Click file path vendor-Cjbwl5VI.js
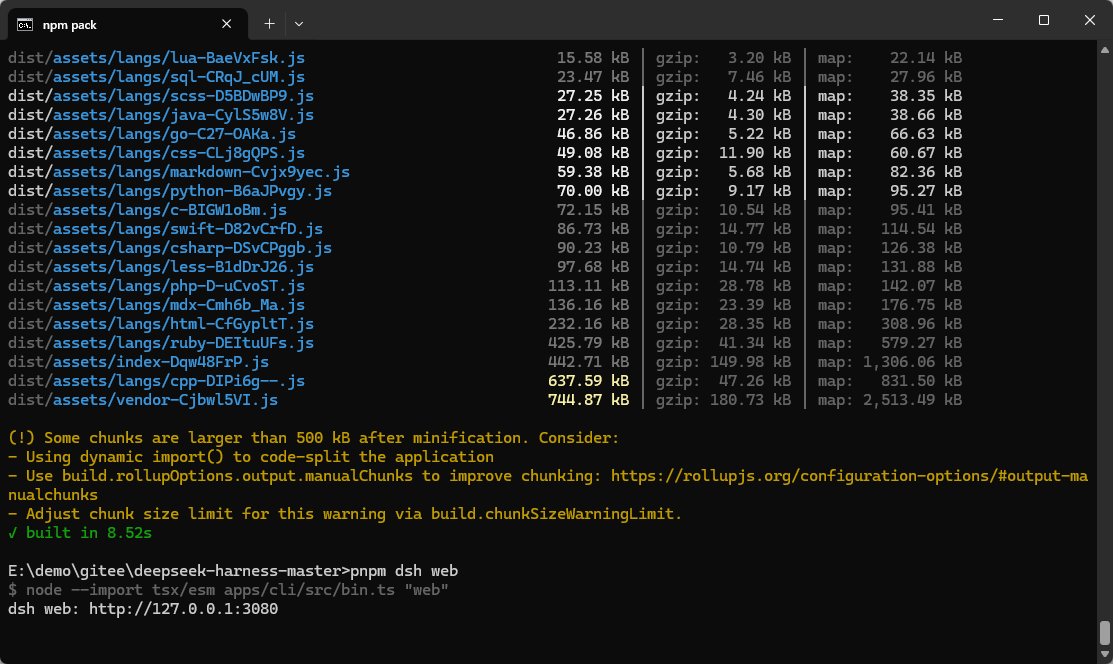Screen dimensions: 1113x664 143,401
